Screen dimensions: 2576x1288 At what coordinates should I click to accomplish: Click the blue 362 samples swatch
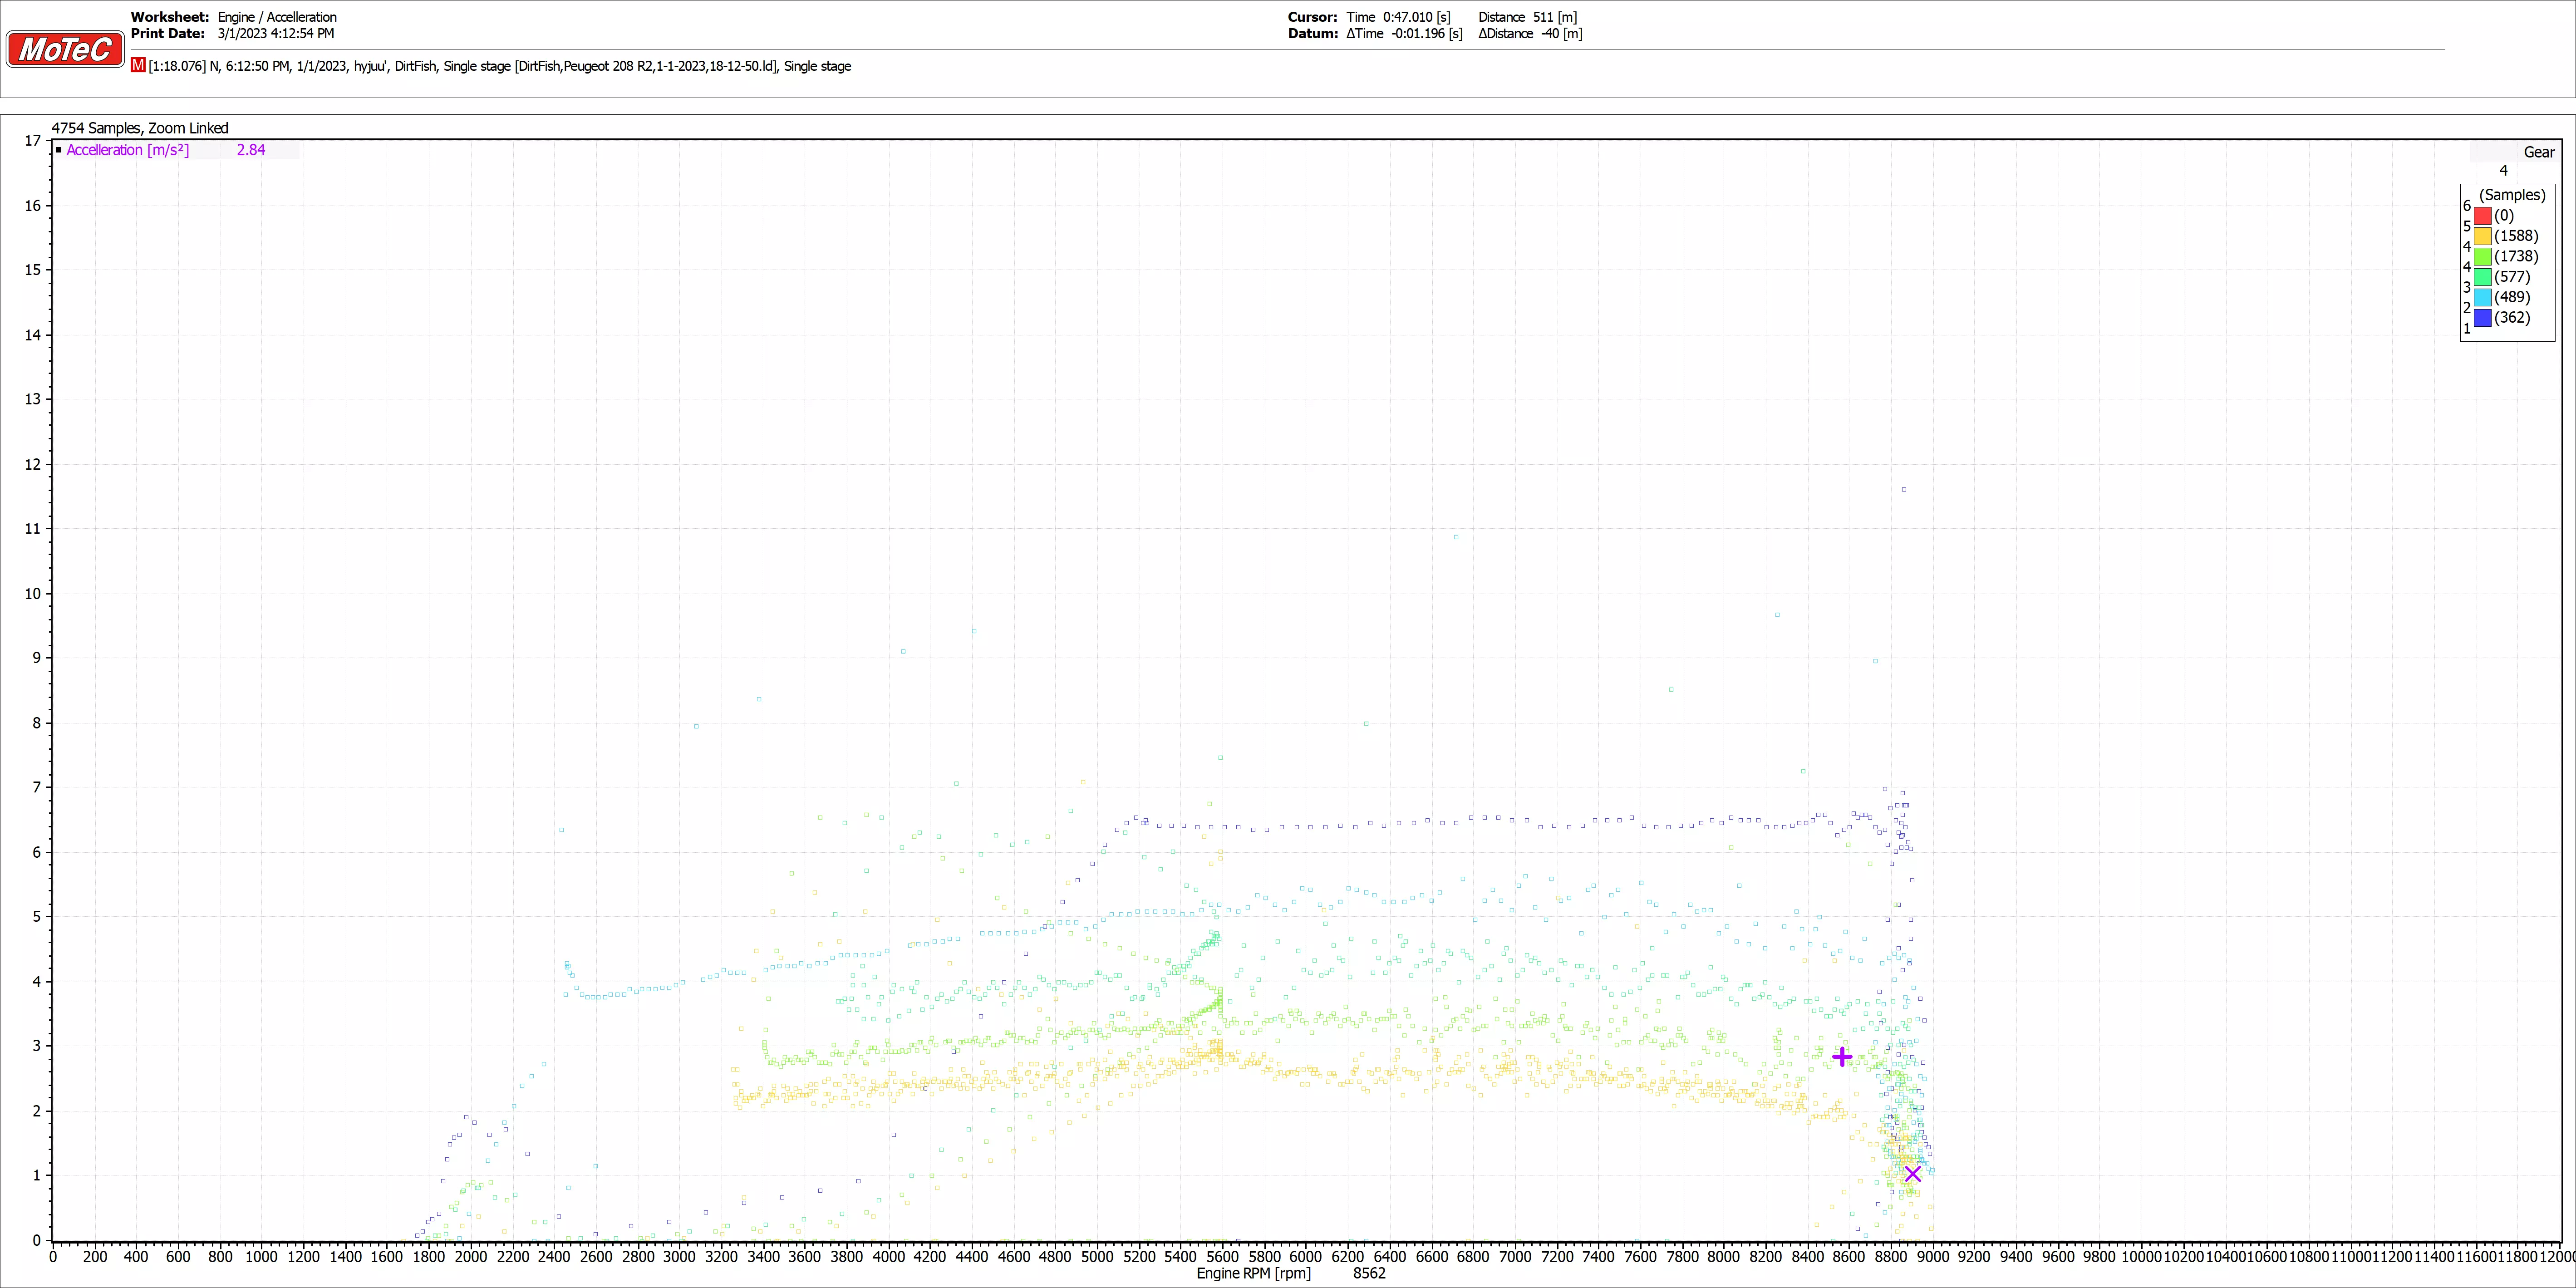click(x=2482, y=318)
